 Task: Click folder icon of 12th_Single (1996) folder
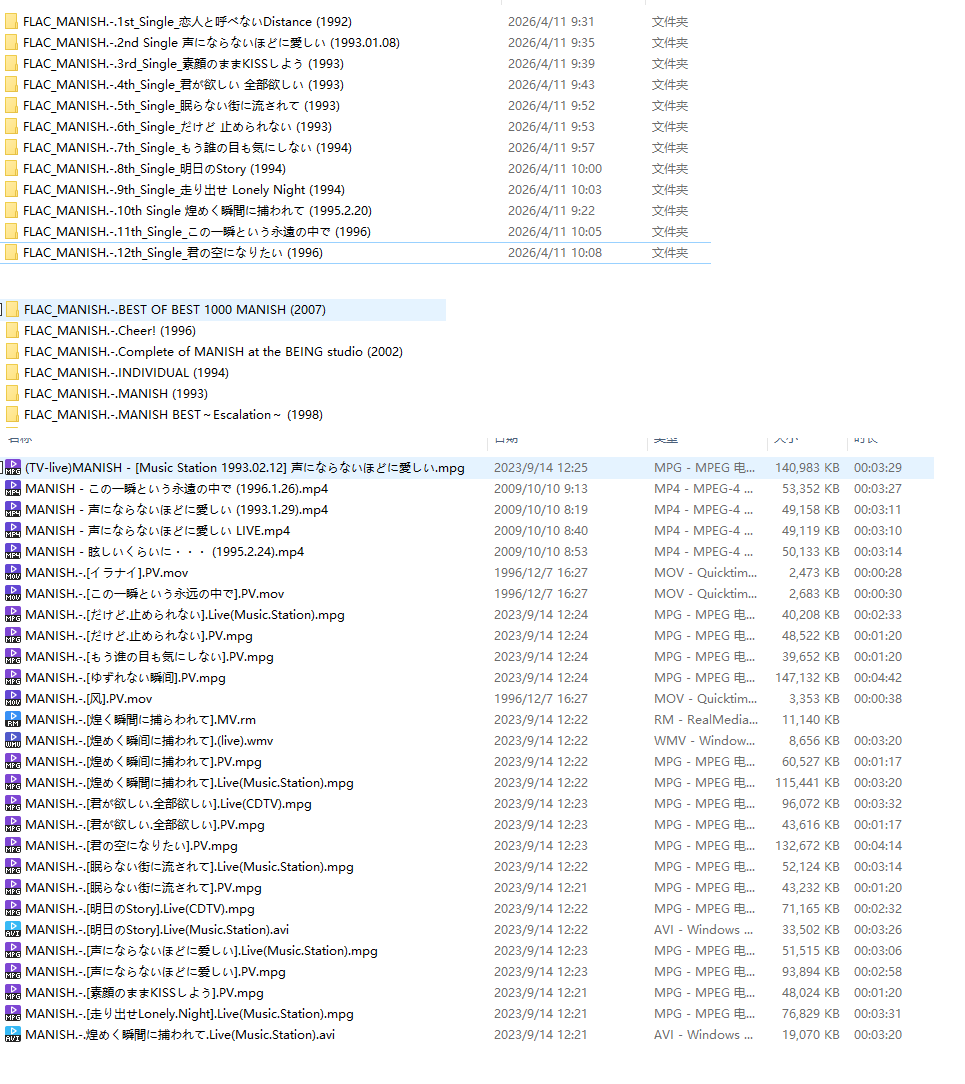(x=11, y=252)
